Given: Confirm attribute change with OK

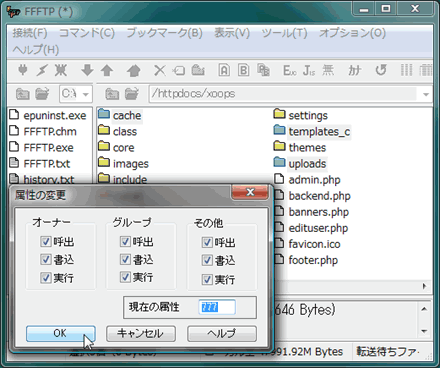Looking at the screenshot, I should (61, 333).
